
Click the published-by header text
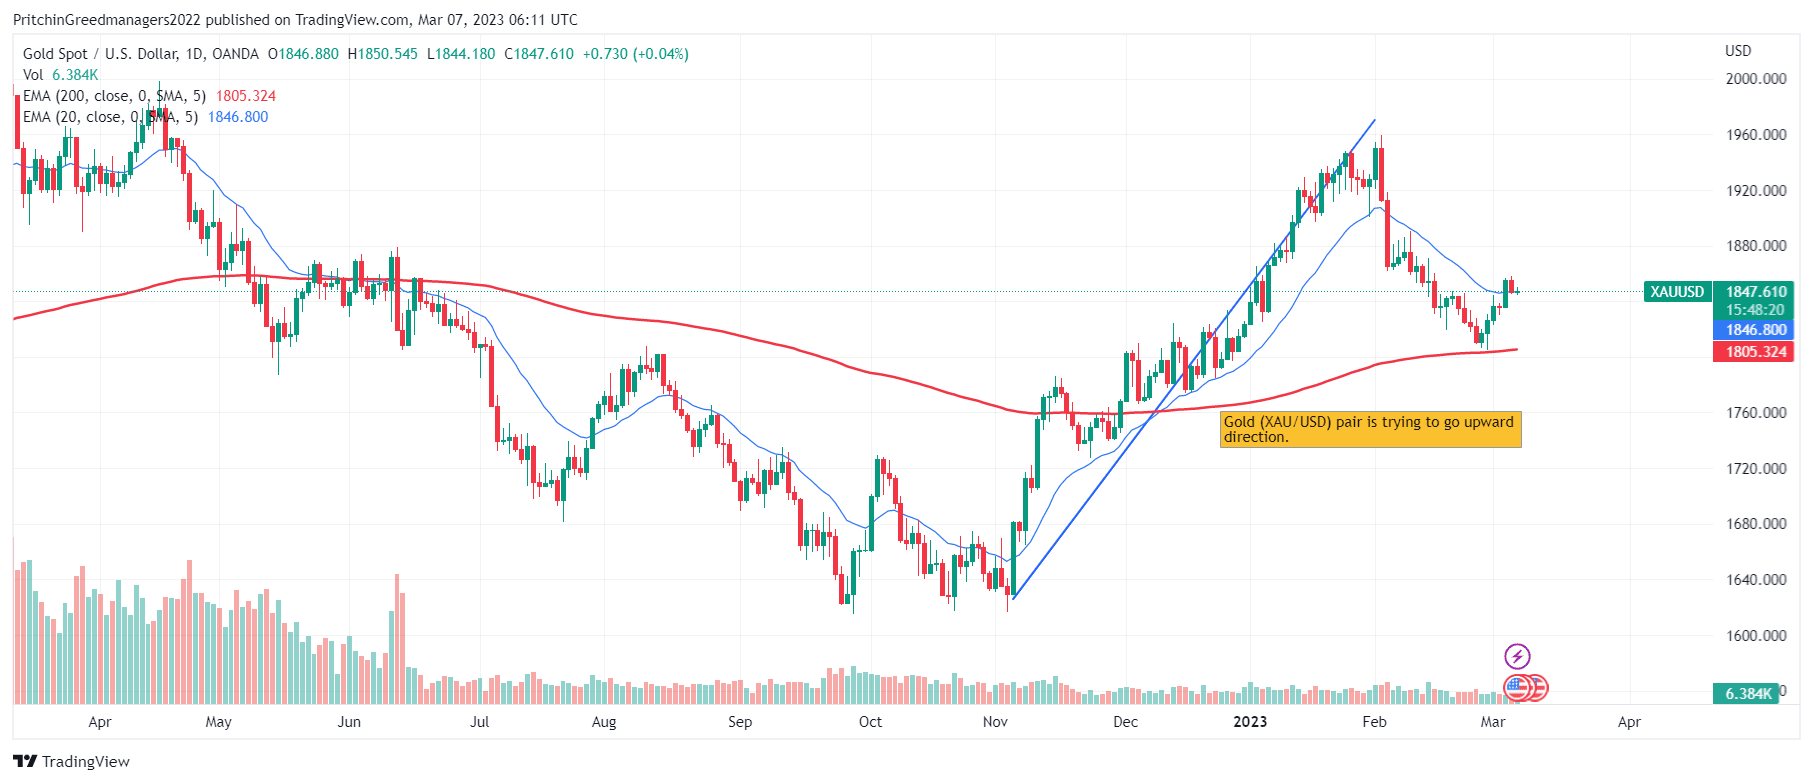(x=295, y=20)
